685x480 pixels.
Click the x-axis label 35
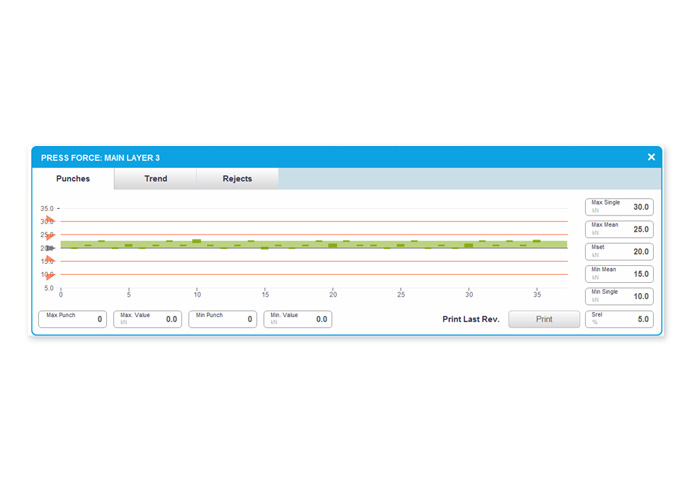coord(537,295)
